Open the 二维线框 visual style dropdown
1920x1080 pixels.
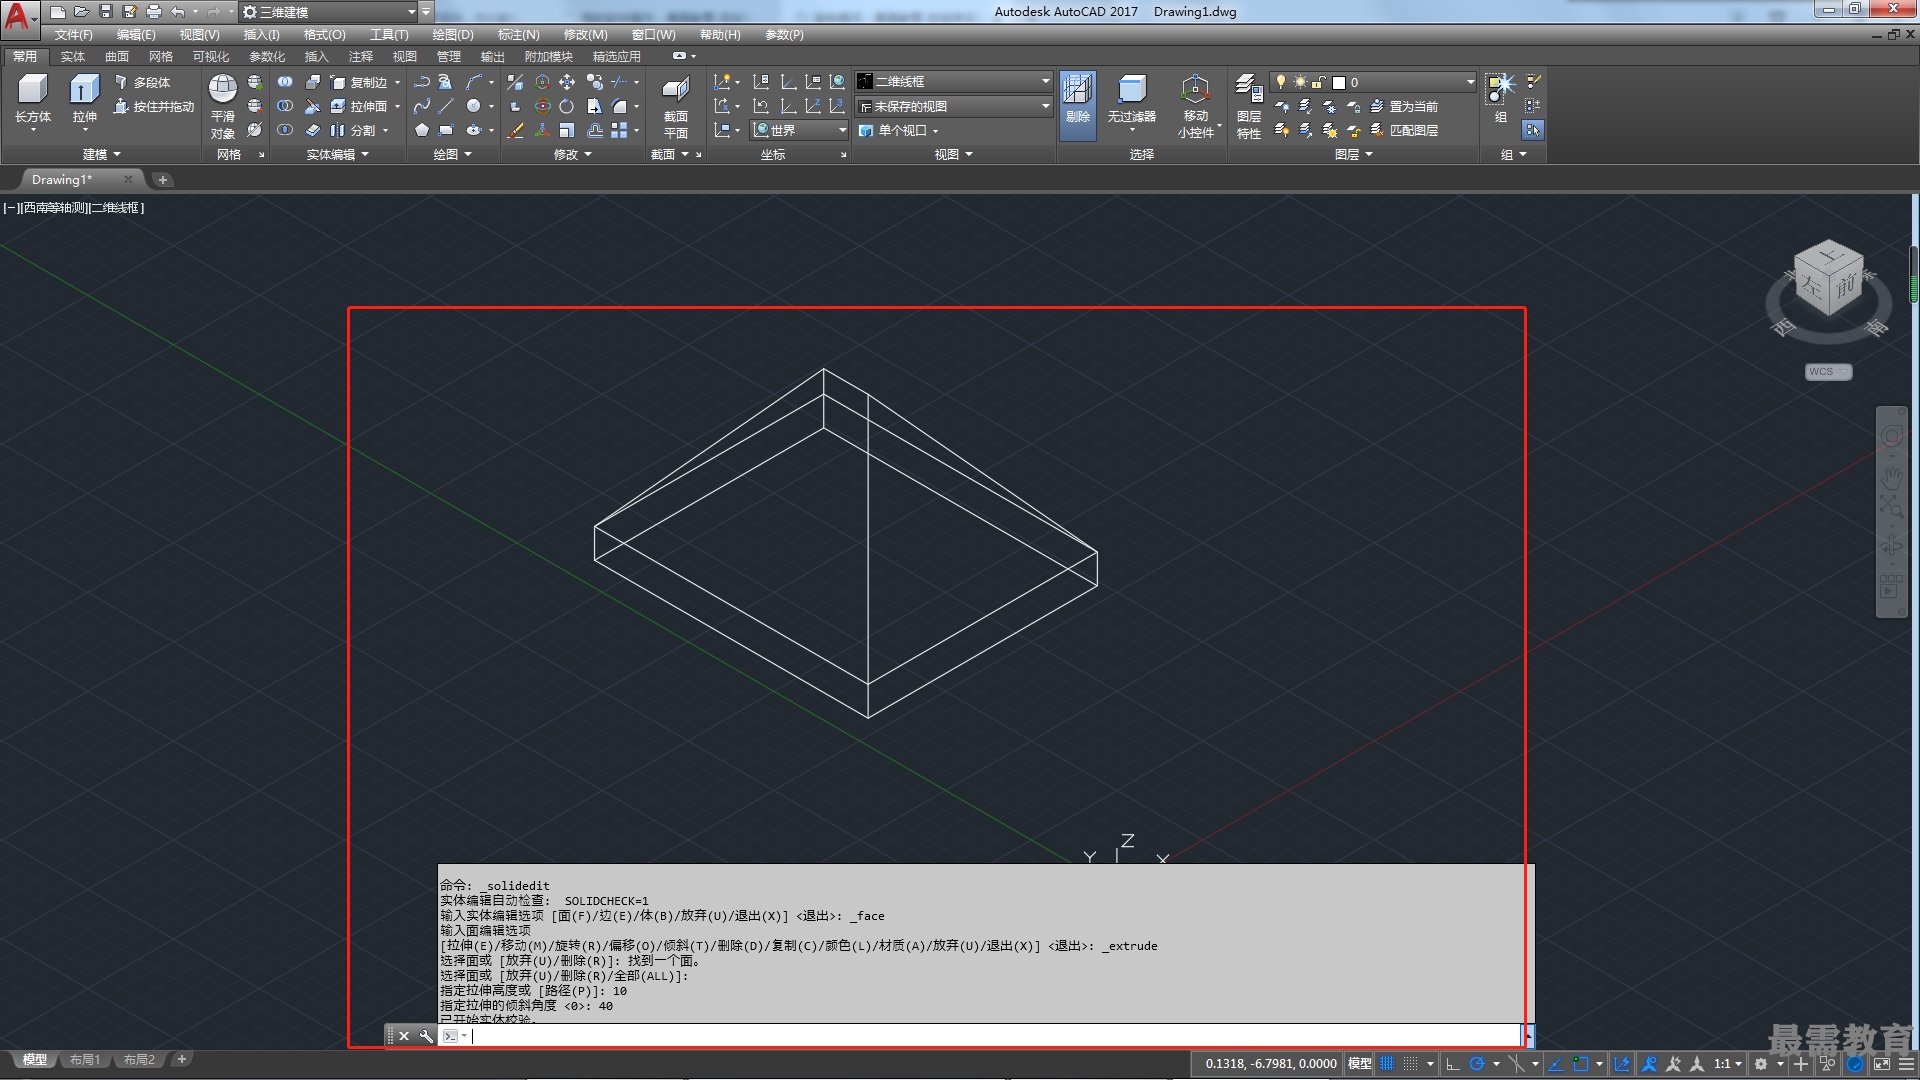(954, 82)
